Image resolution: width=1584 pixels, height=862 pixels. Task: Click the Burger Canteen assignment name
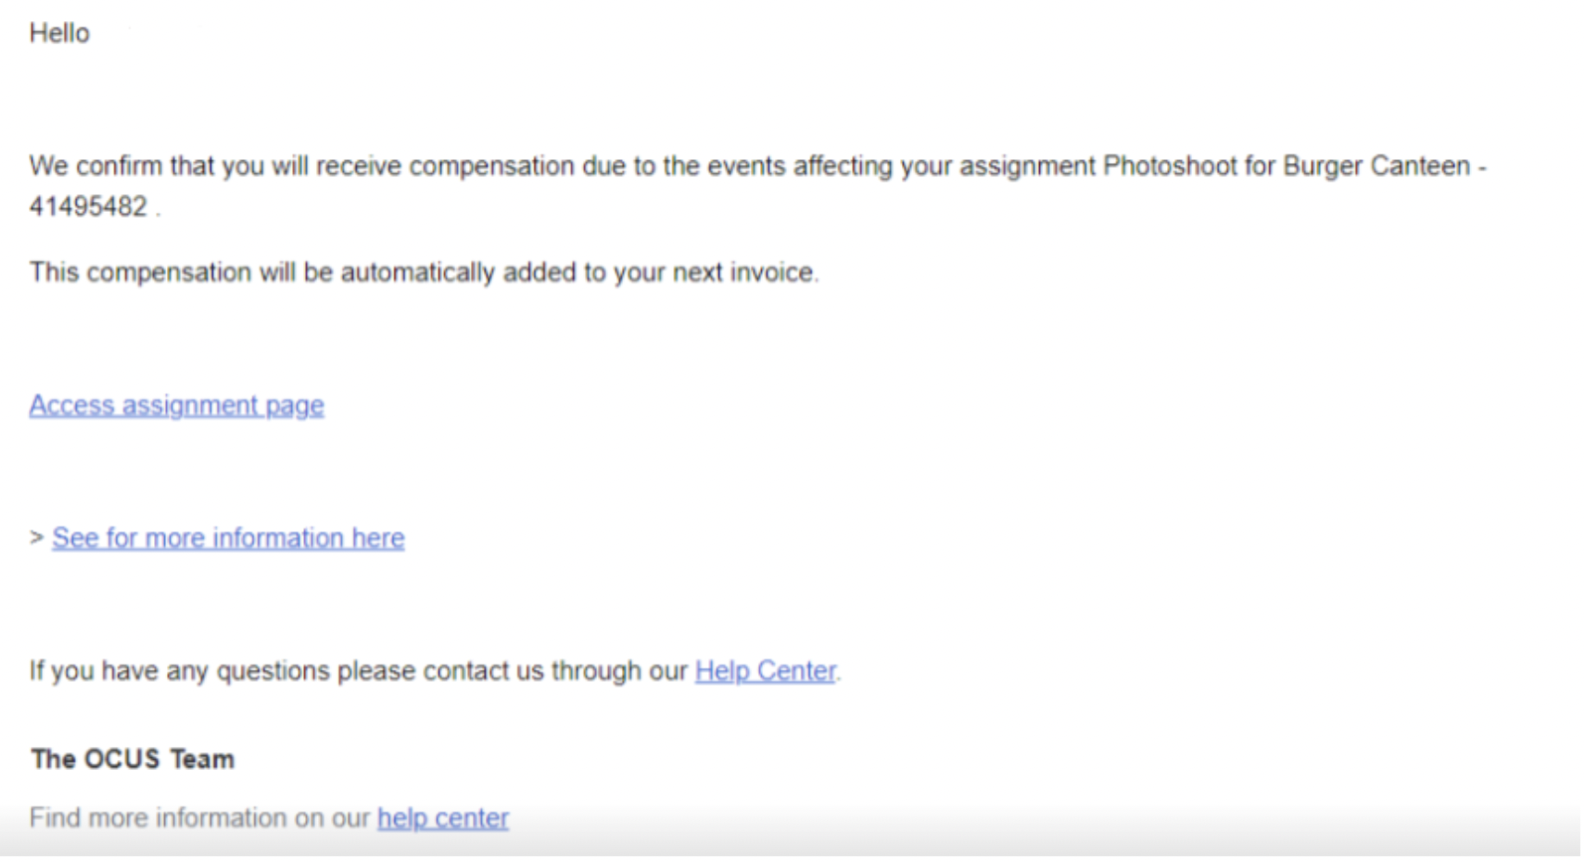(x=1376, y=166)
